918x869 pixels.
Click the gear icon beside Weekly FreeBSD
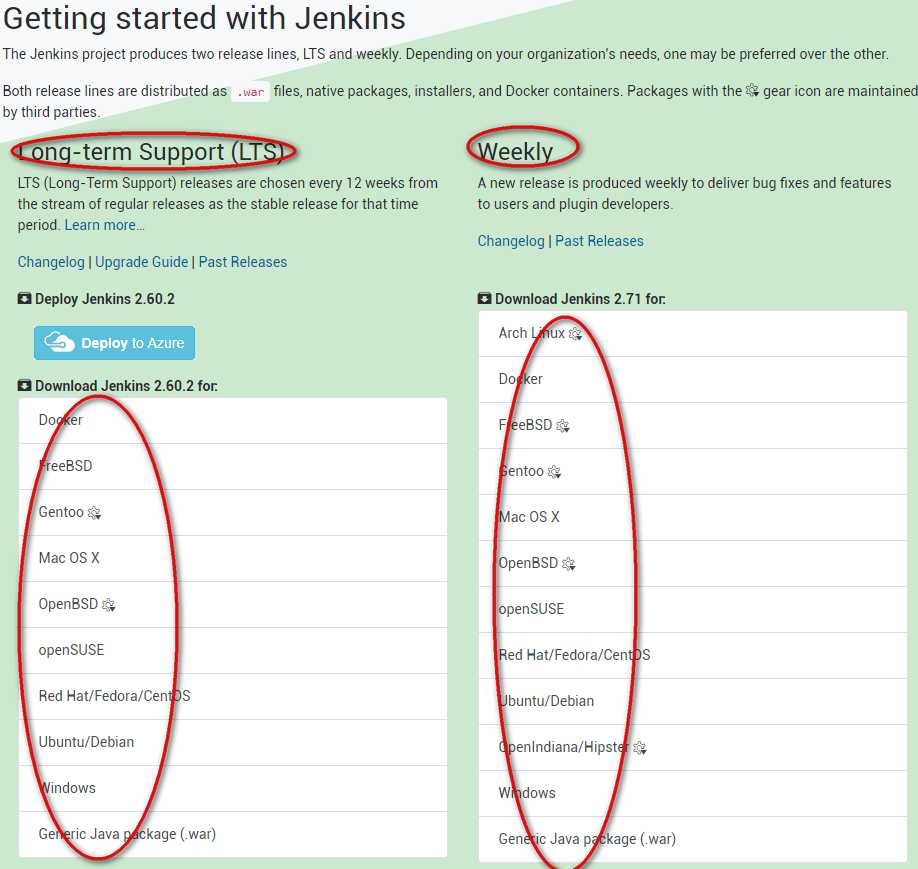coord(563,426)
